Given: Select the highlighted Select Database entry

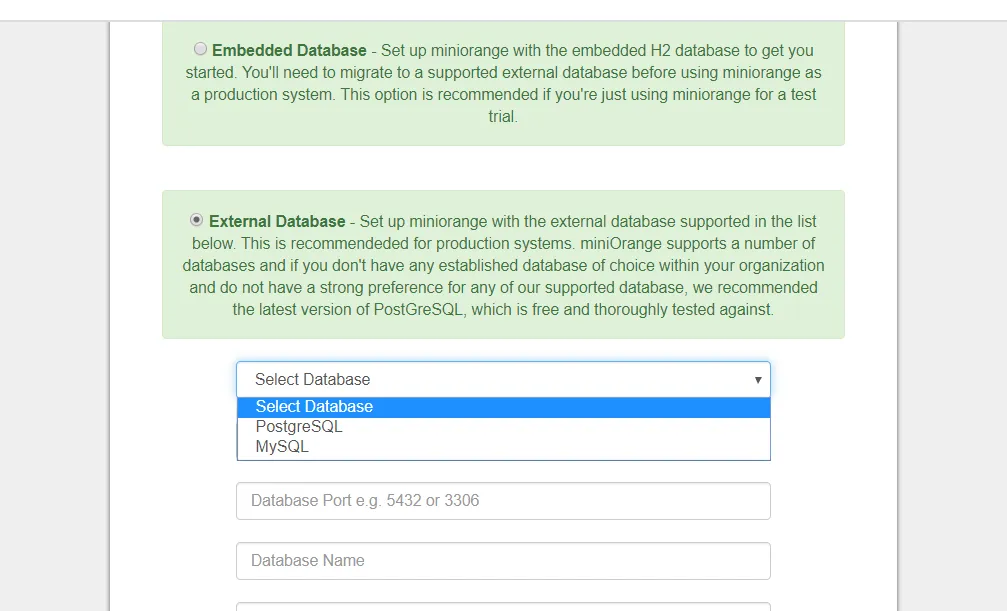Looking at the screenshot, I should (313, 406).
